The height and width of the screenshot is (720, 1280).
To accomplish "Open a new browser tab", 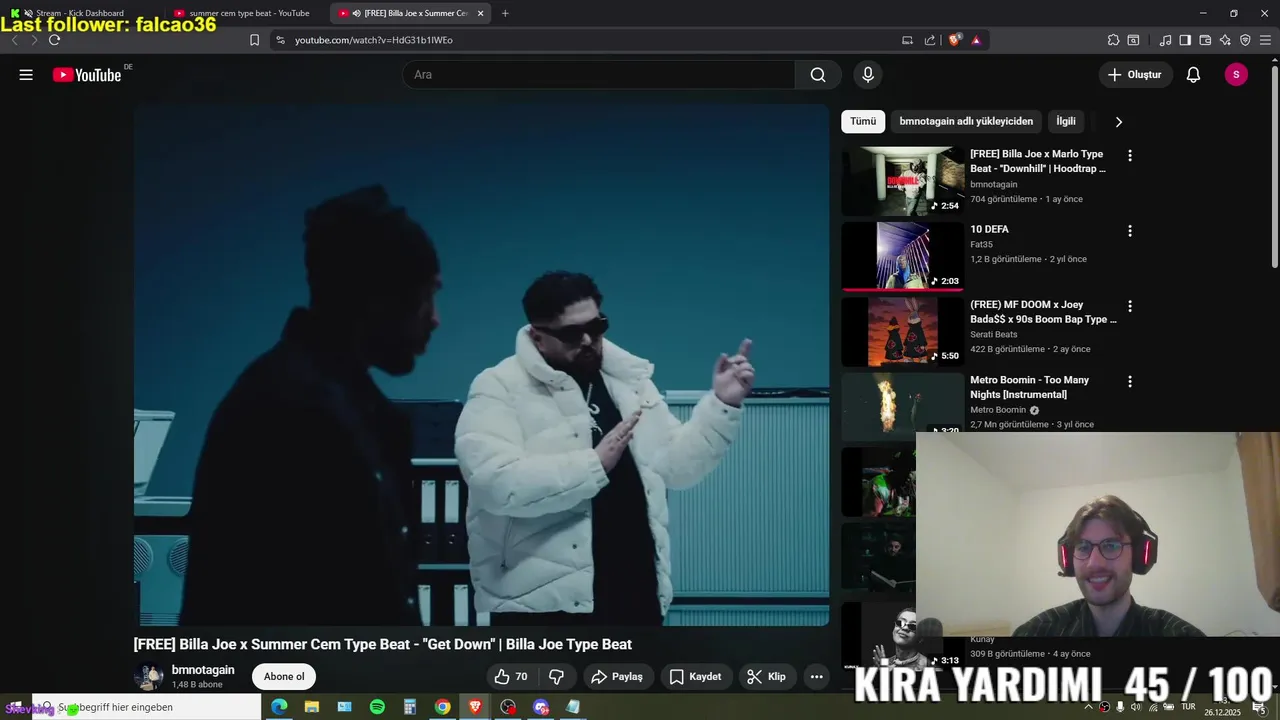I will pyautogui.click(x=505, y=13).
